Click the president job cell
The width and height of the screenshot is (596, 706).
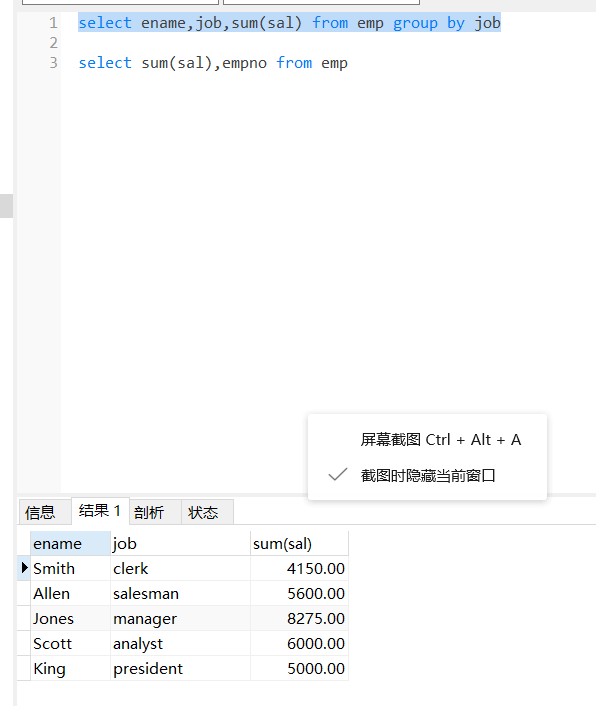(x=180, y=669)
